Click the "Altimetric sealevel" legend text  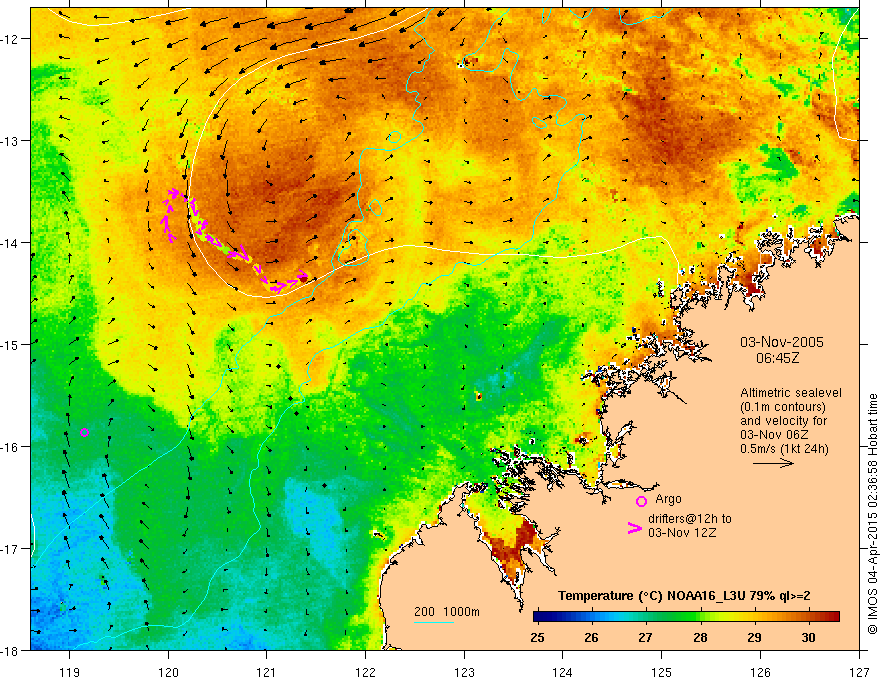pos(791,393)
